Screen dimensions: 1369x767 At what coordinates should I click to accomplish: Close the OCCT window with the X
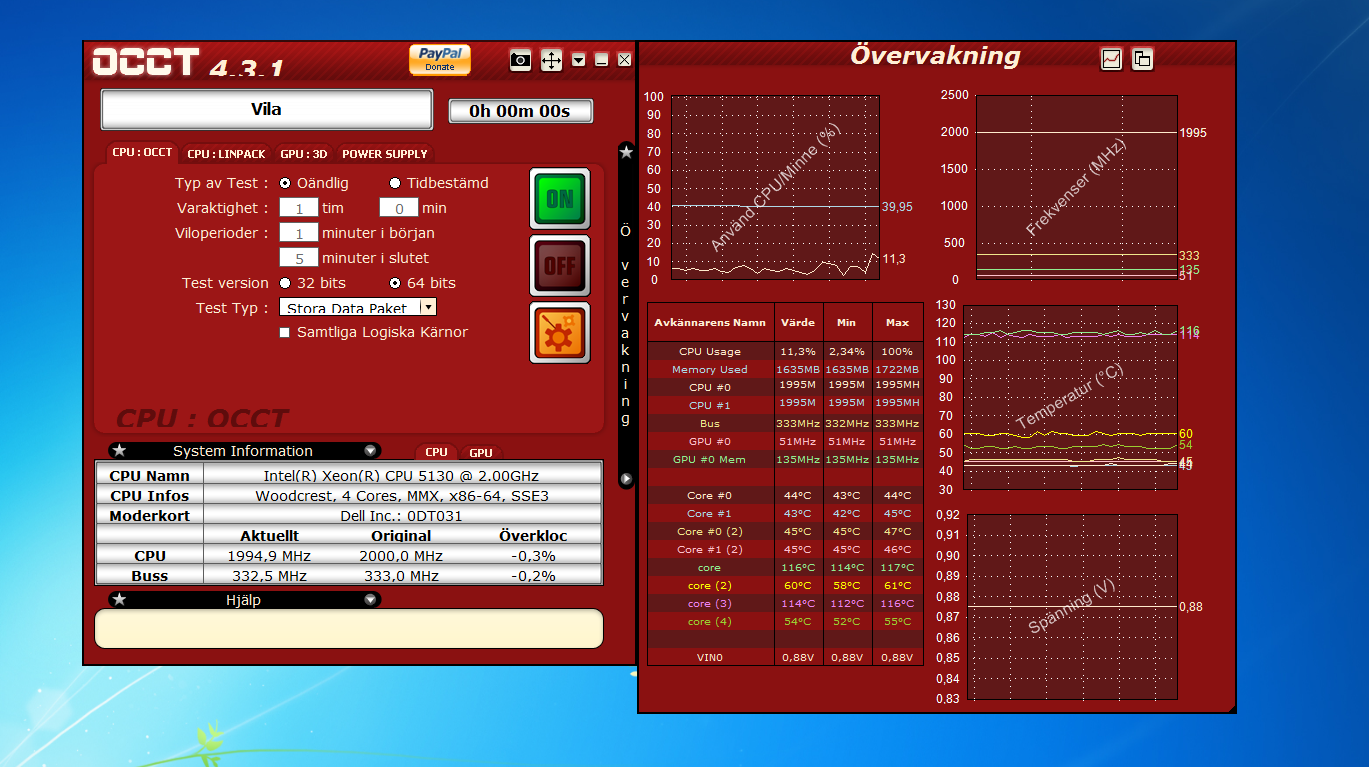click(x=625, y=60)
